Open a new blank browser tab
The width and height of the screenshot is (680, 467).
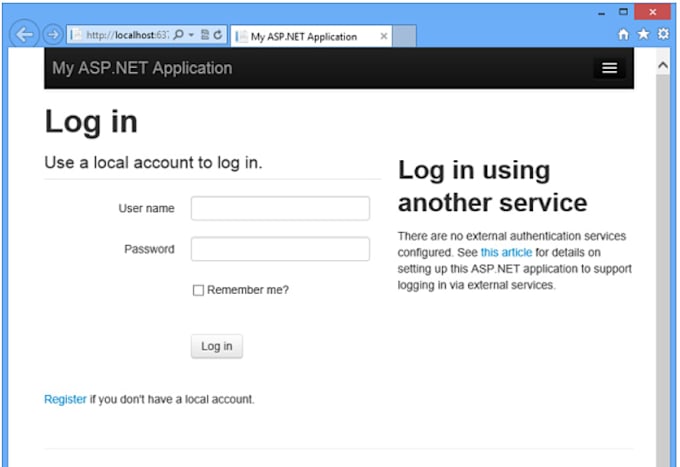coord(404,36)
